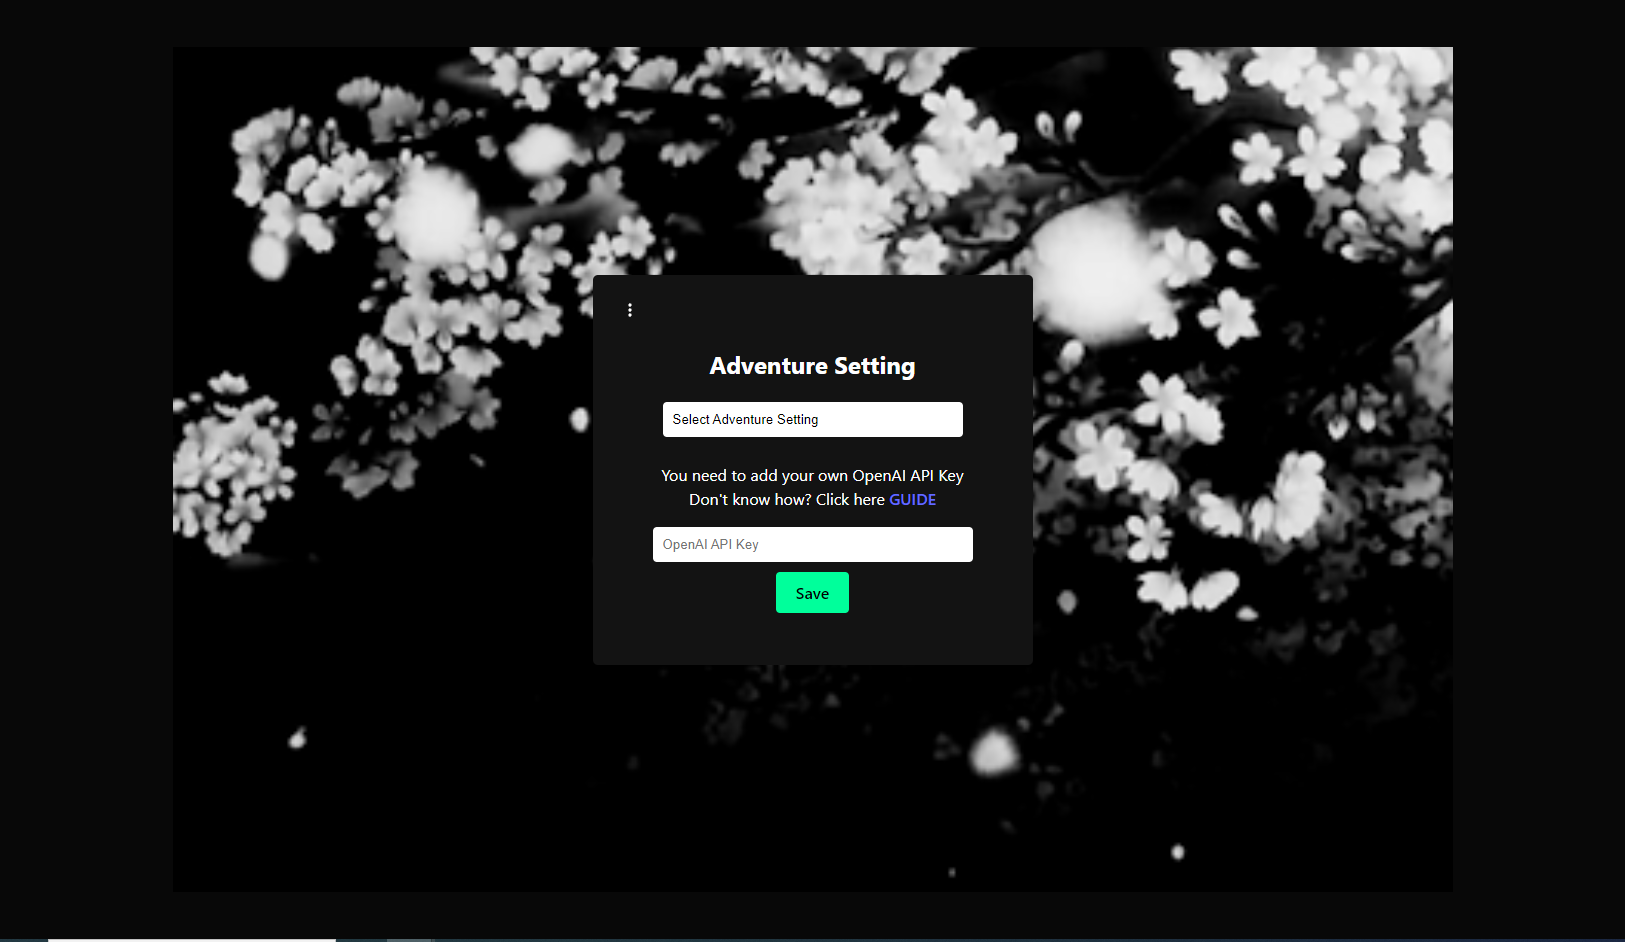Click the blurred falling petal below the dialog

tap(993, 752)
